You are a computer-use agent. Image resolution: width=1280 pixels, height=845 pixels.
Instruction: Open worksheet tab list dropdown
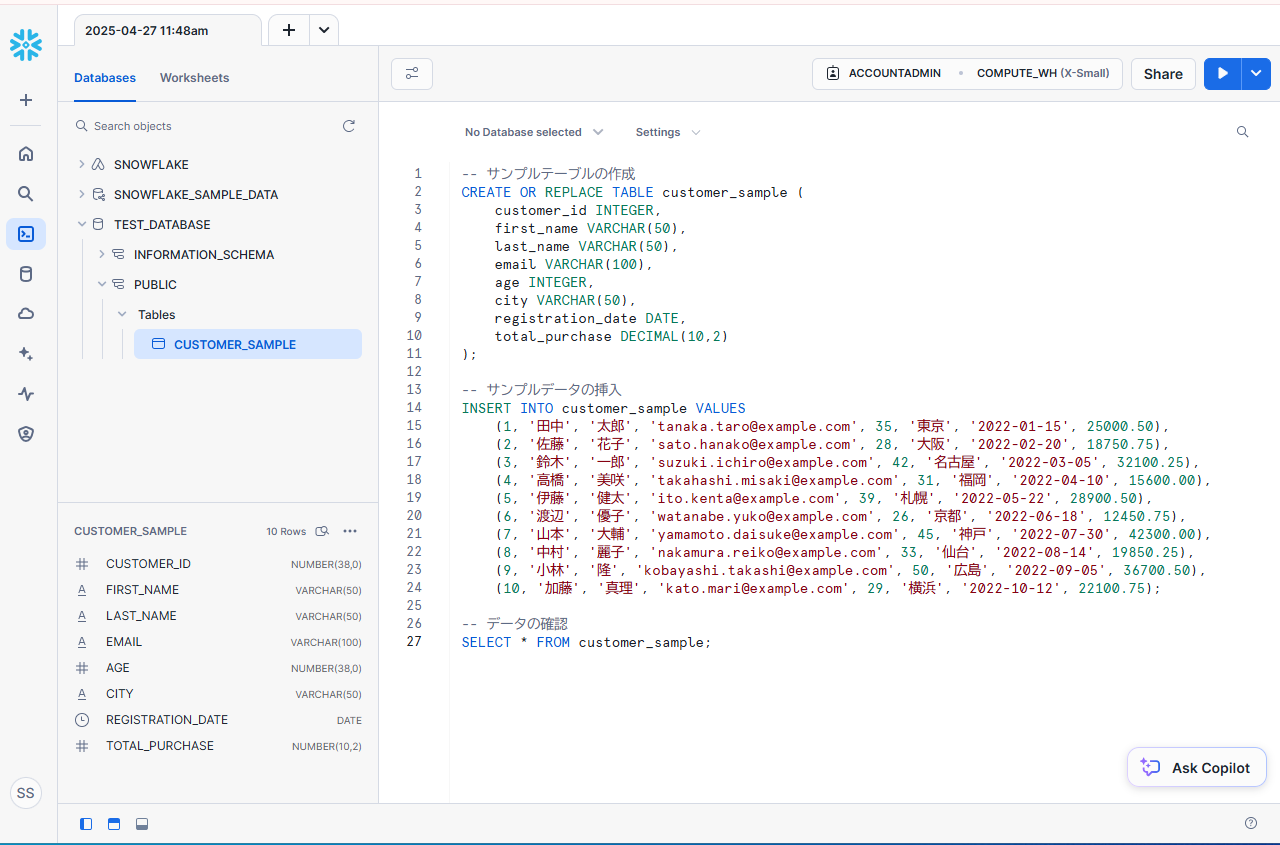324,30
